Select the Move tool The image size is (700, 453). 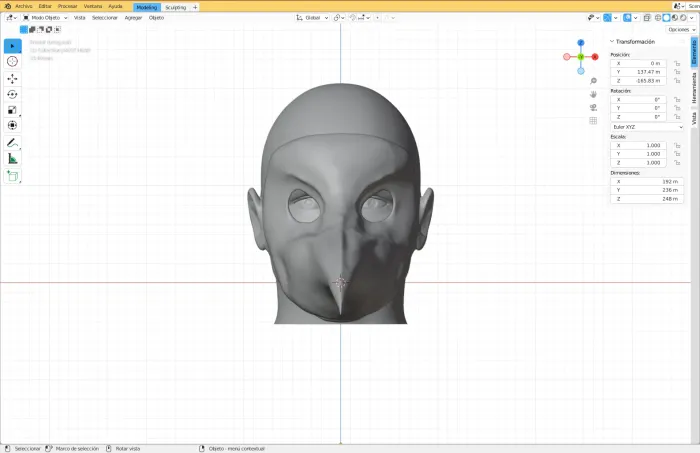12,79
